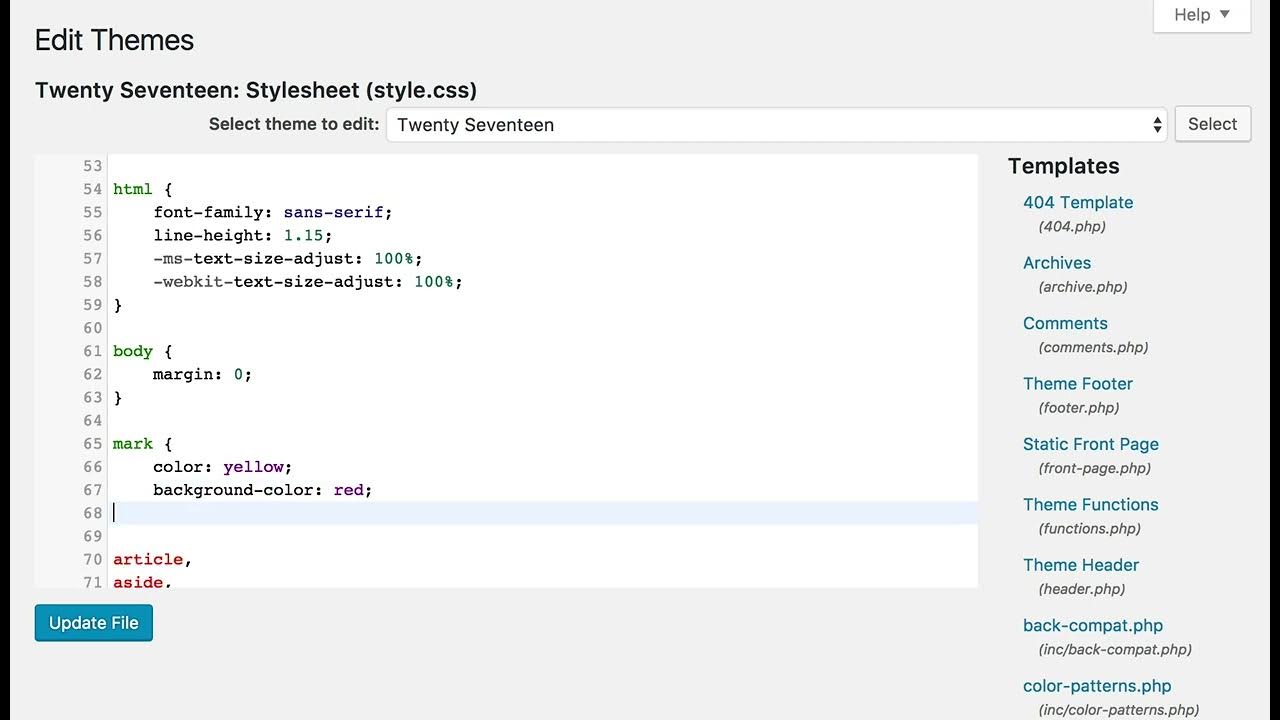Viewport: 1280px width, 720px height.
Task: Open the color-patterns.php file
Action: click(x=1096, y=686)
